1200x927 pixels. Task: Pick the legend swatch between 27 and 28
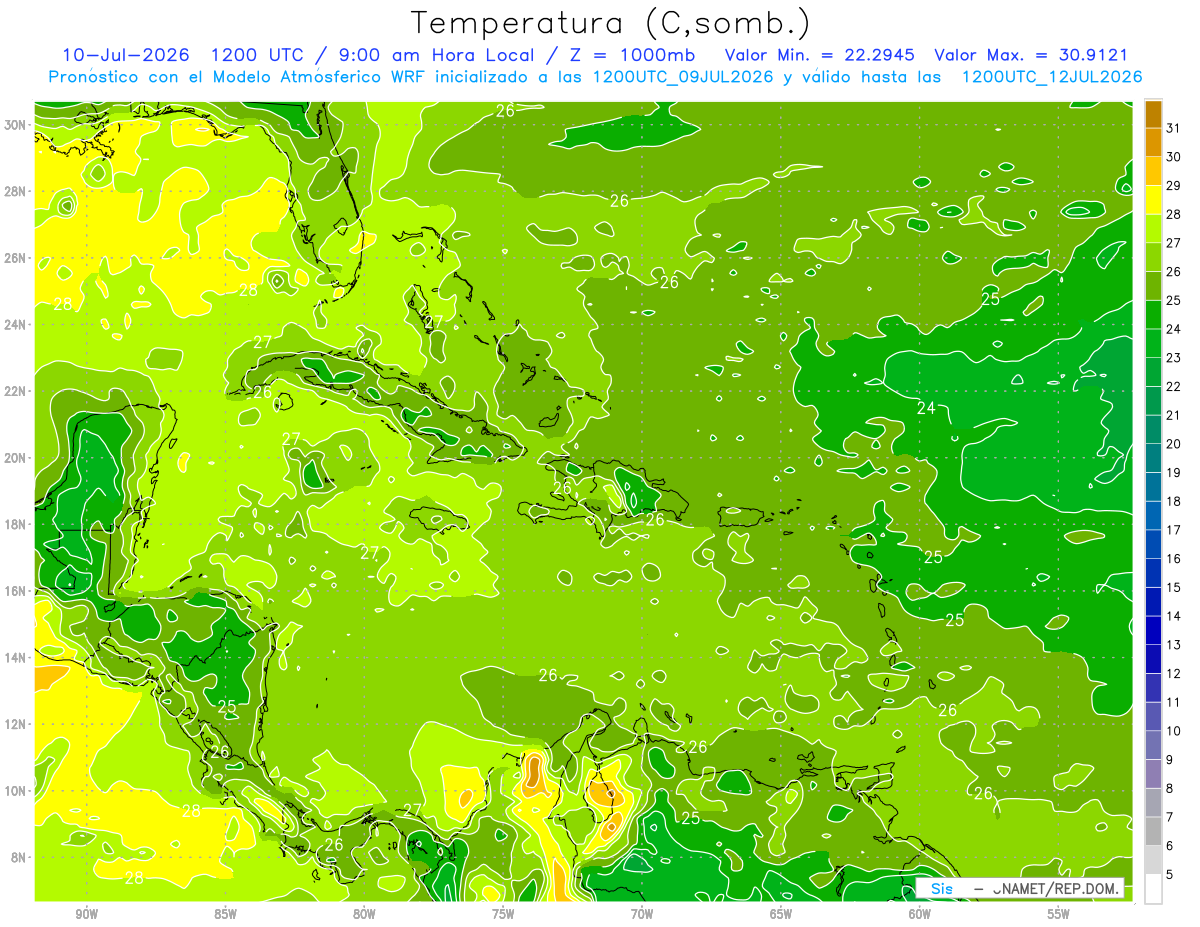[x=1153, y=229]
